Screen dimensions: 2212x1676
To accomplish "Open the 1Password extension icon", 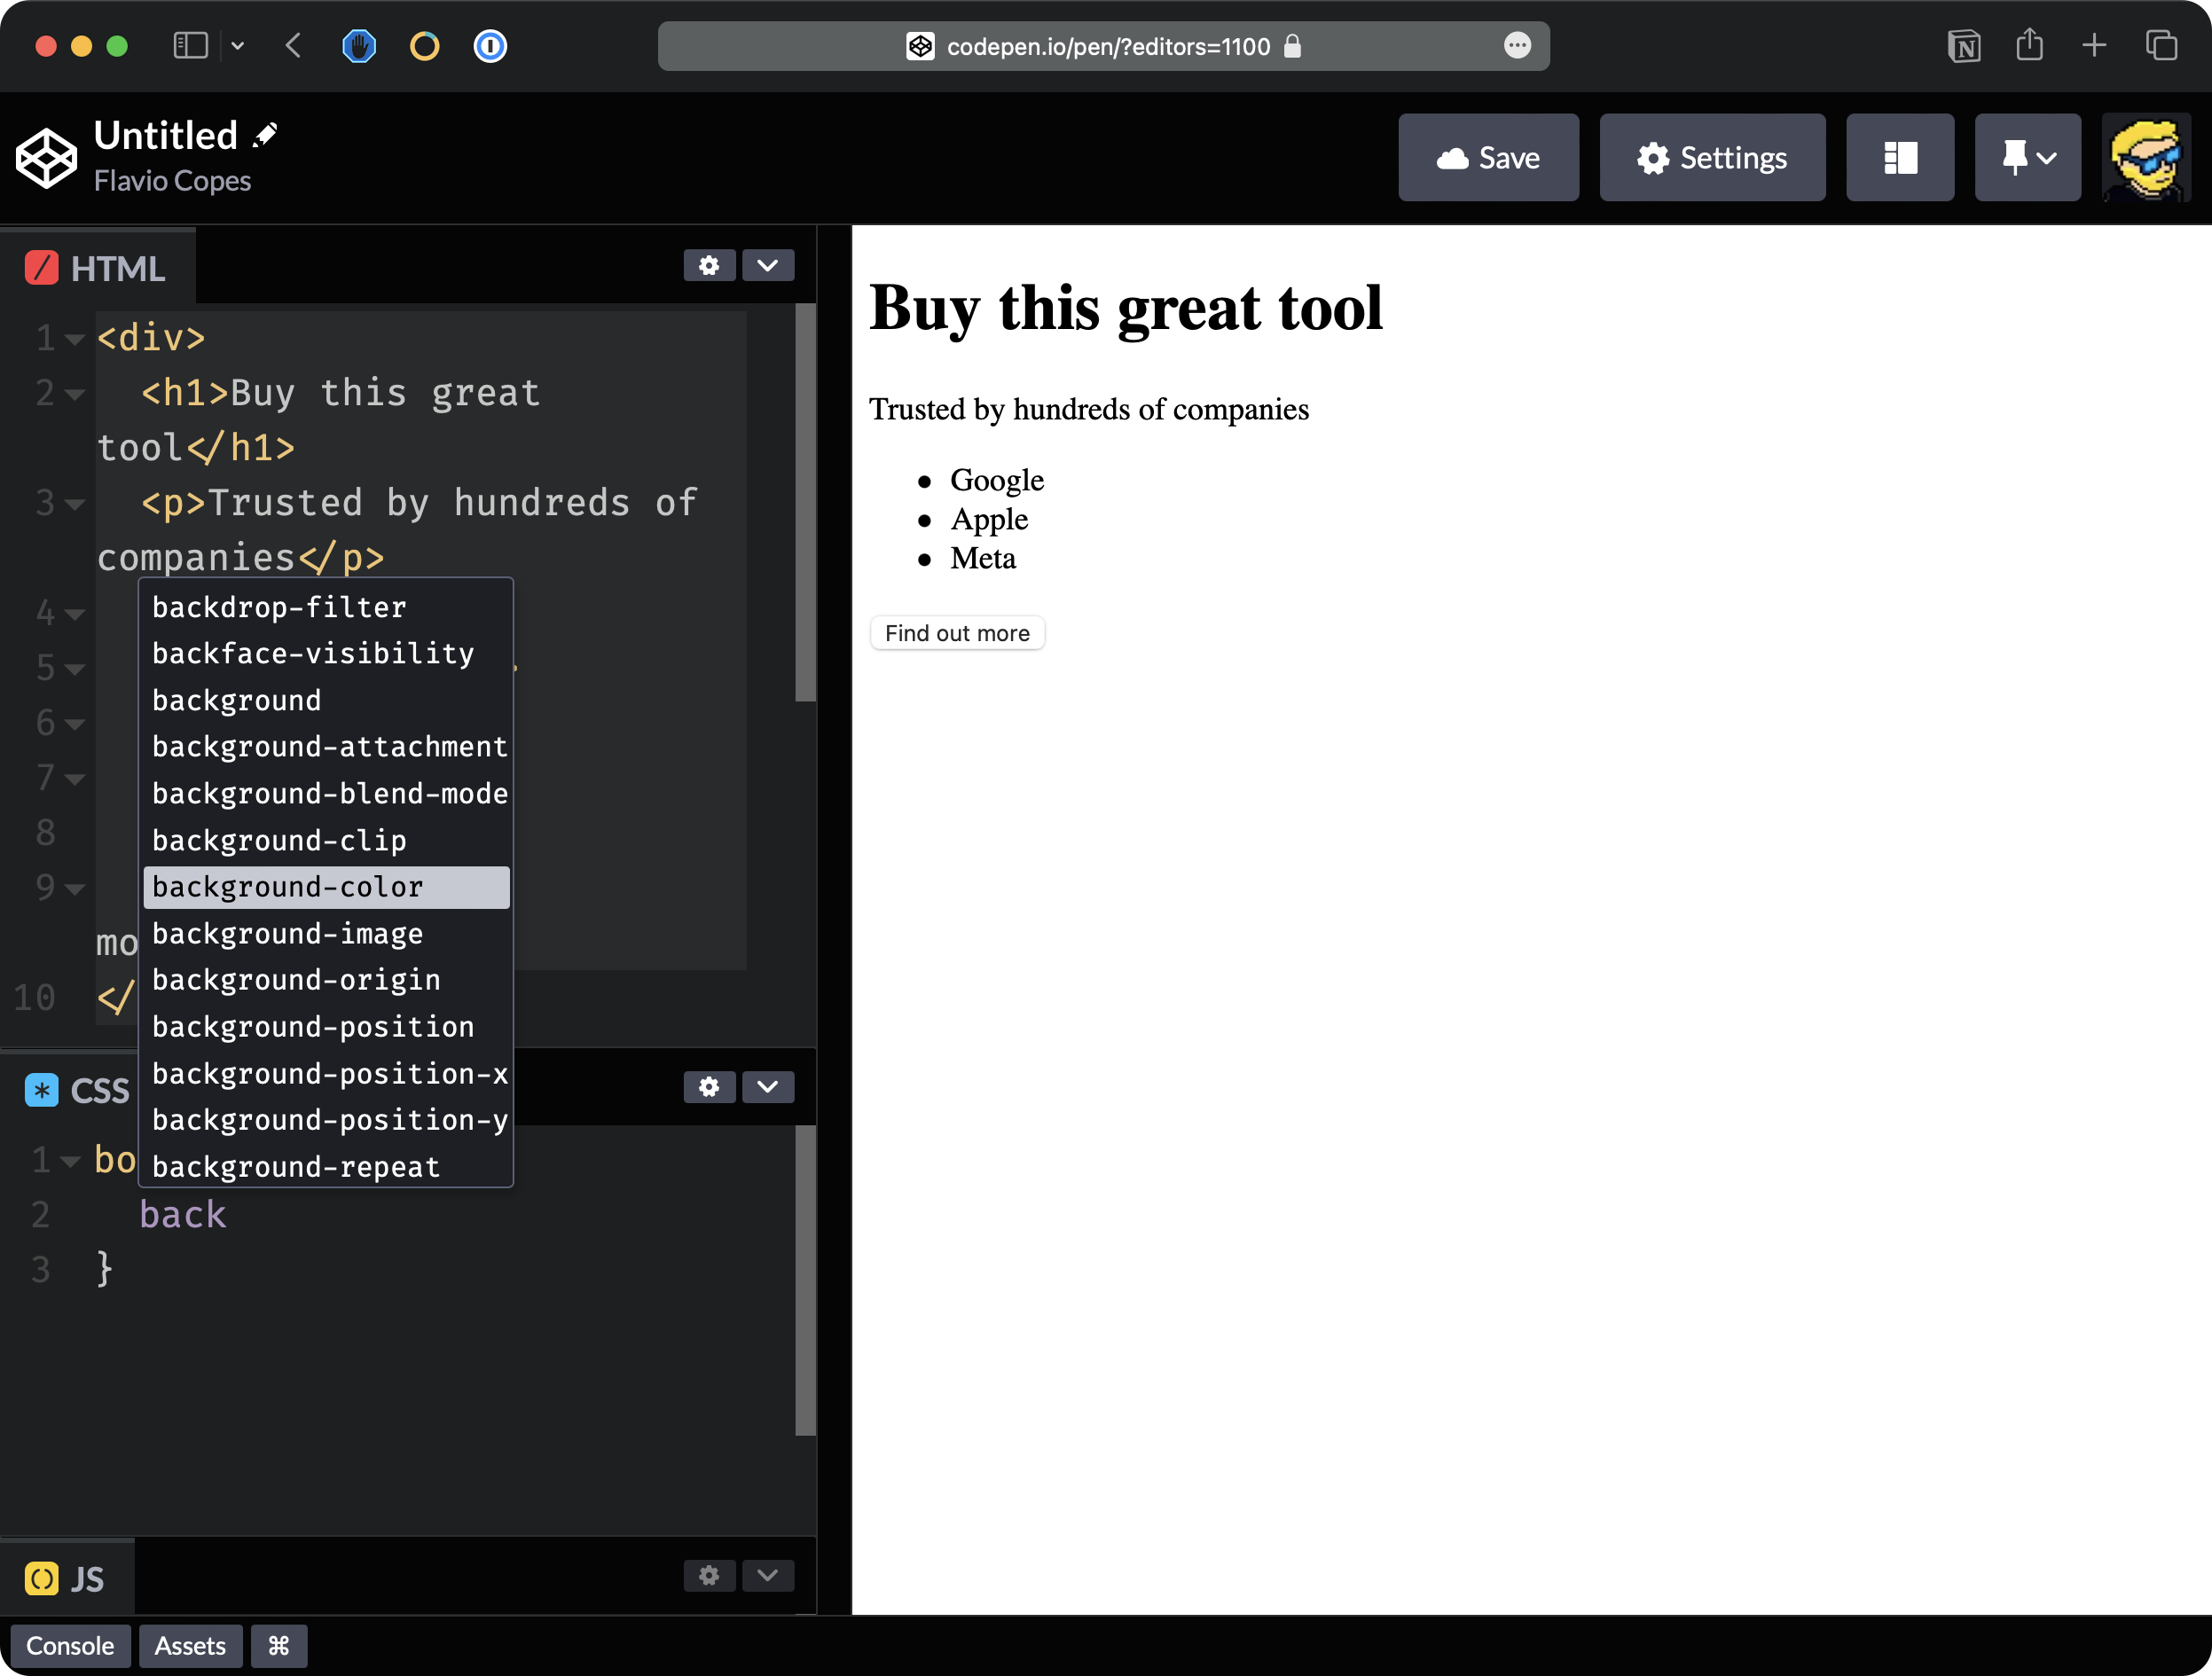I will tap(490, 46).
